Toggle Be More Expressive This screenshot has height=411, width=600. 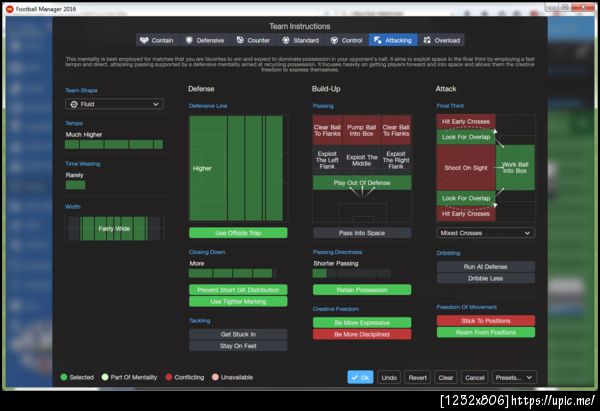[362, 323]
